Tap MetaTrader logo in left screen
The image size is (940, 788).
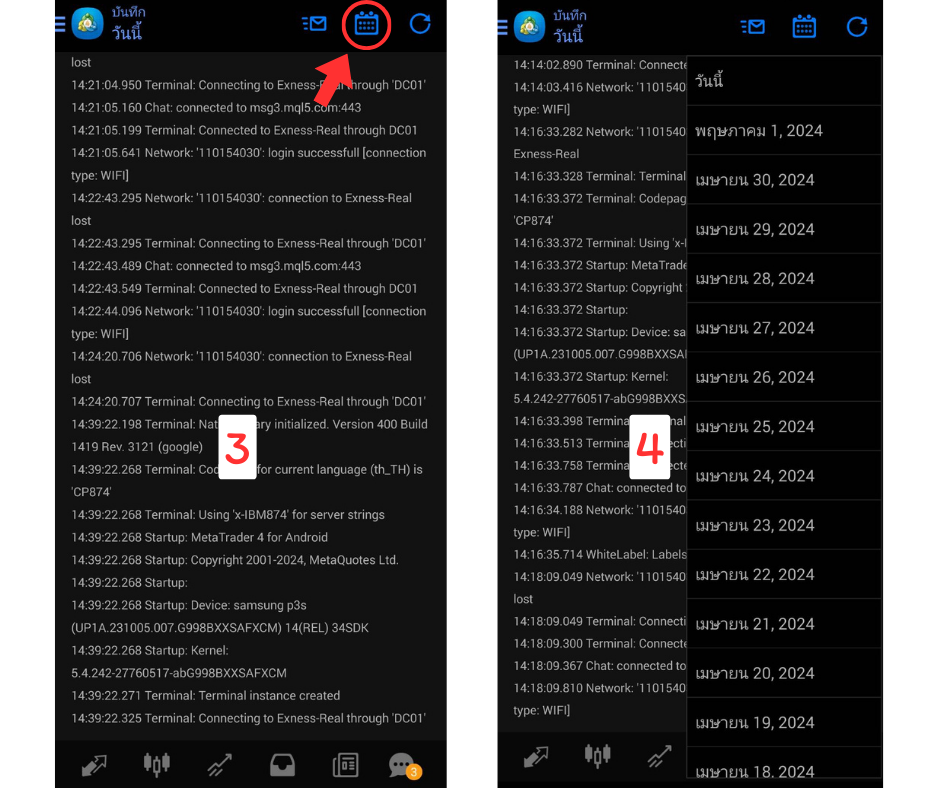88,24
